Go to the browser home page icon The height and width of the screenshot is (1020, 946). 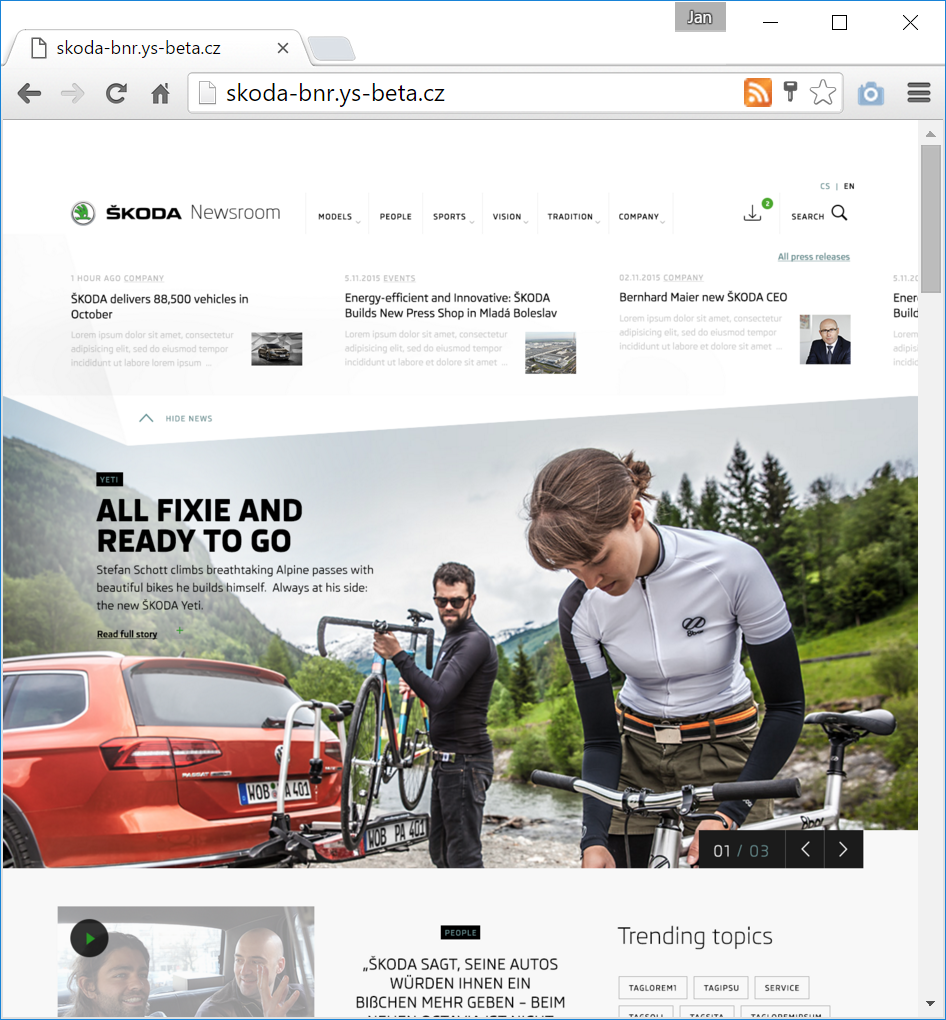160,94
